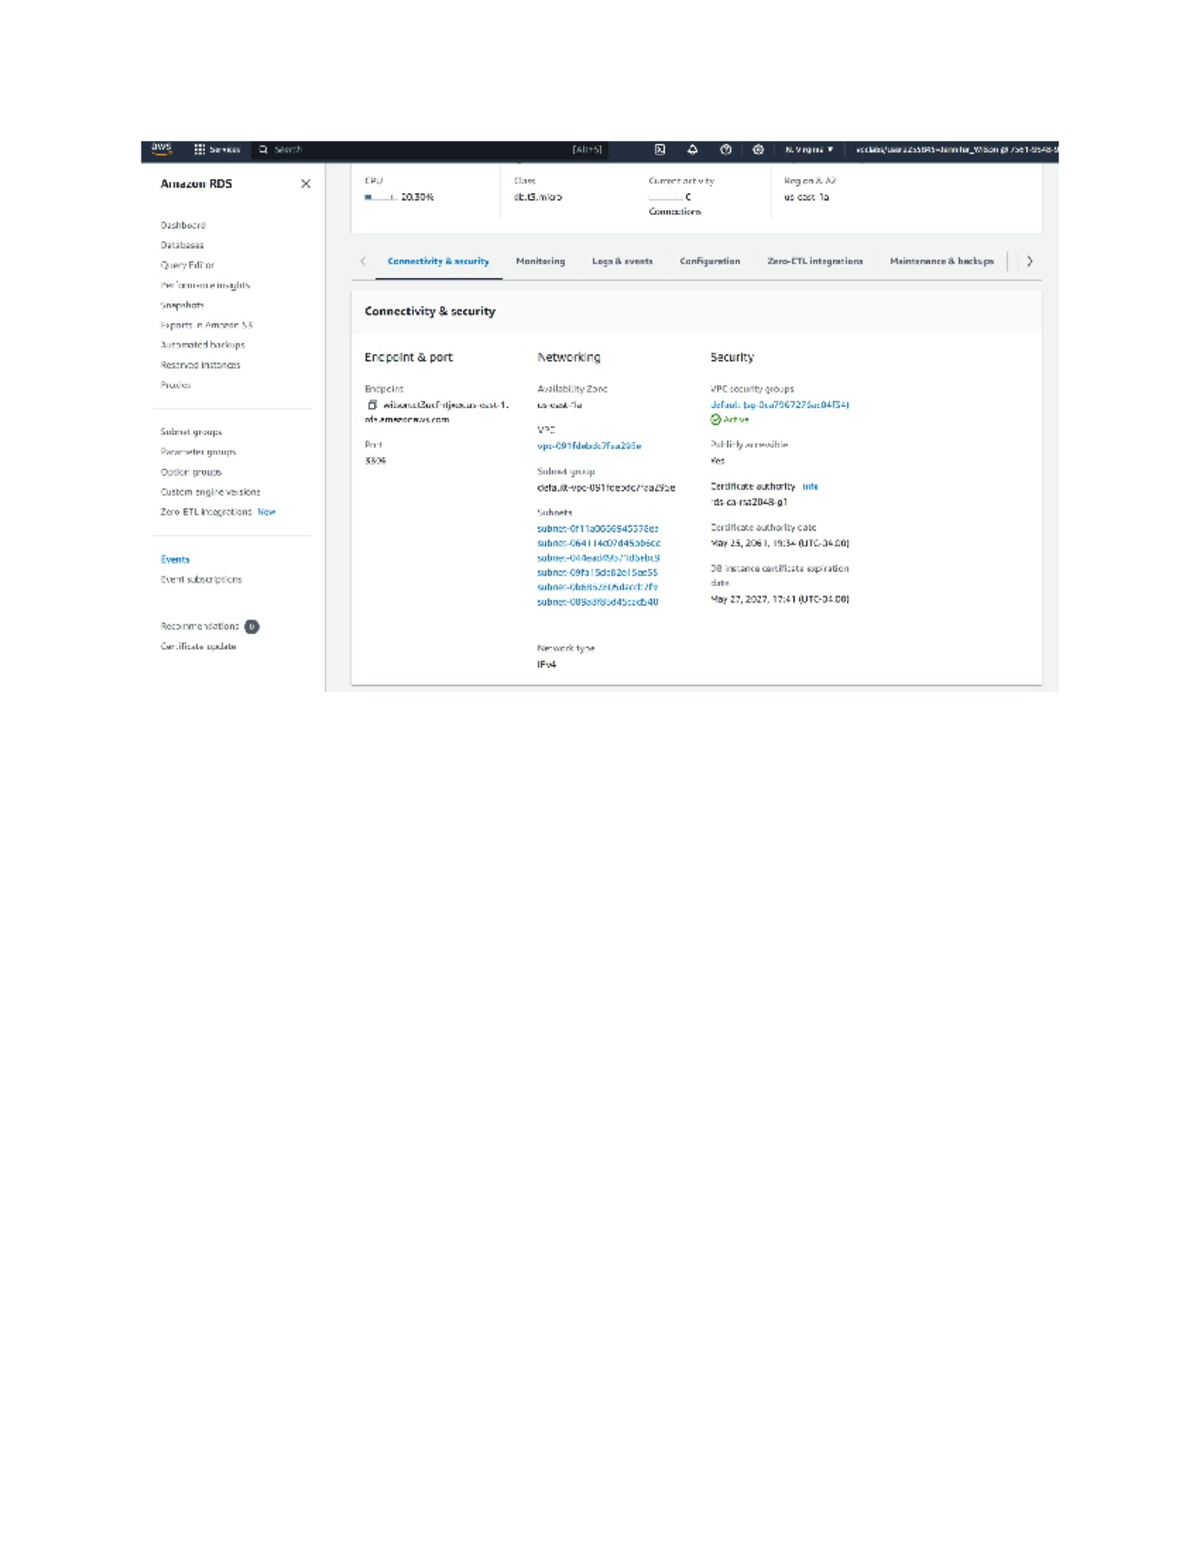The height and width of the screenshot is (1553, 1200).
Task: Open the default VPC security group link
Action: 779,405
